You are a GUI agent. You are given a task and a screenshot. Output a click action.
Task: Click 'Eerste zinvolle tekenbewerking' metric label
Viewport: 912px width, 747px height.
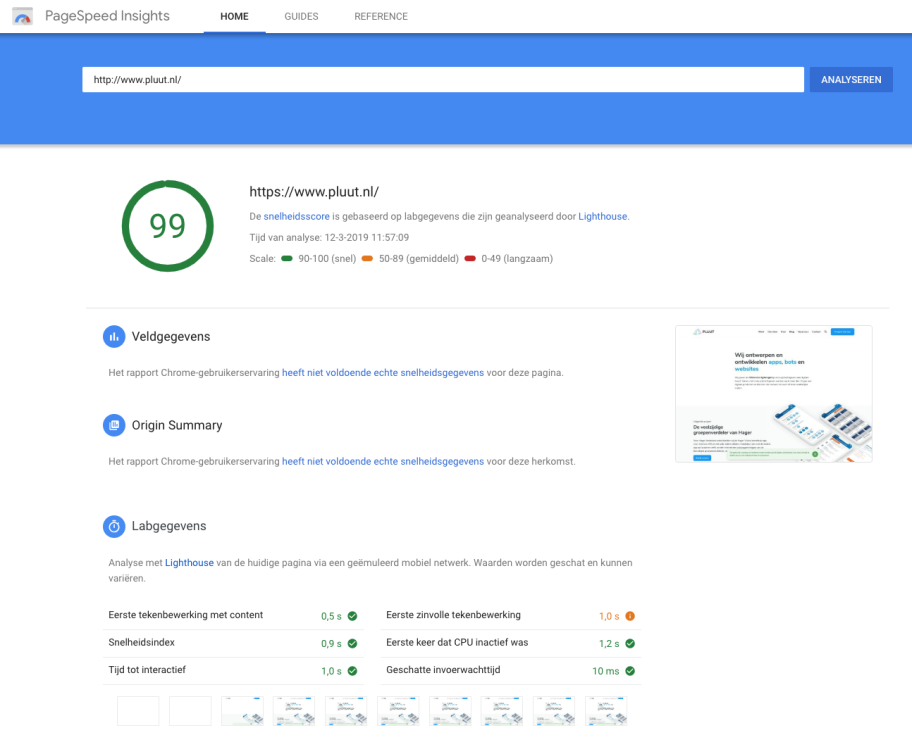pos(454,615)
